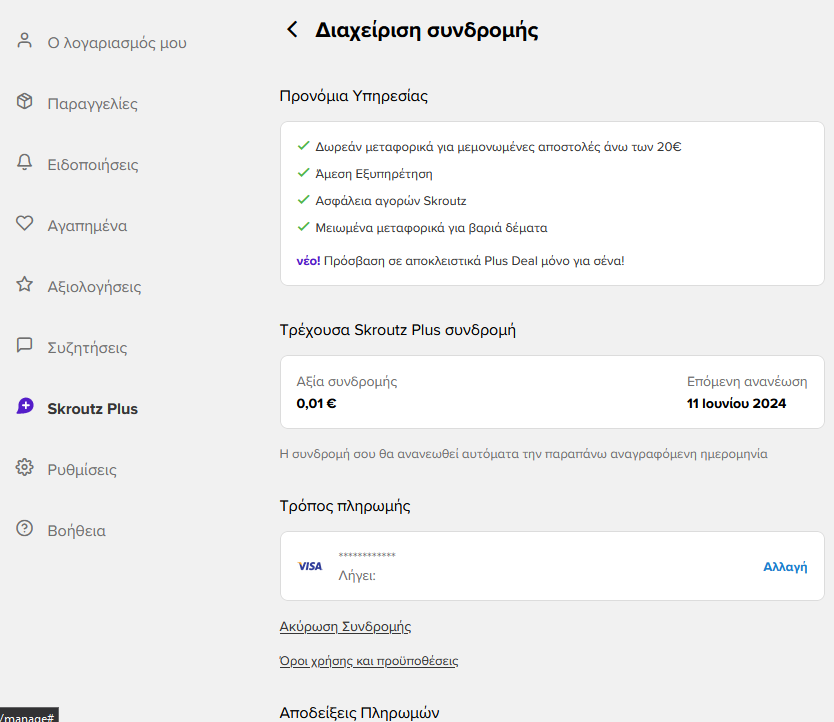
Task: Click the Τρέχουσα Skroutz Plus συνδρομή heading
Action: coord(398,330)
